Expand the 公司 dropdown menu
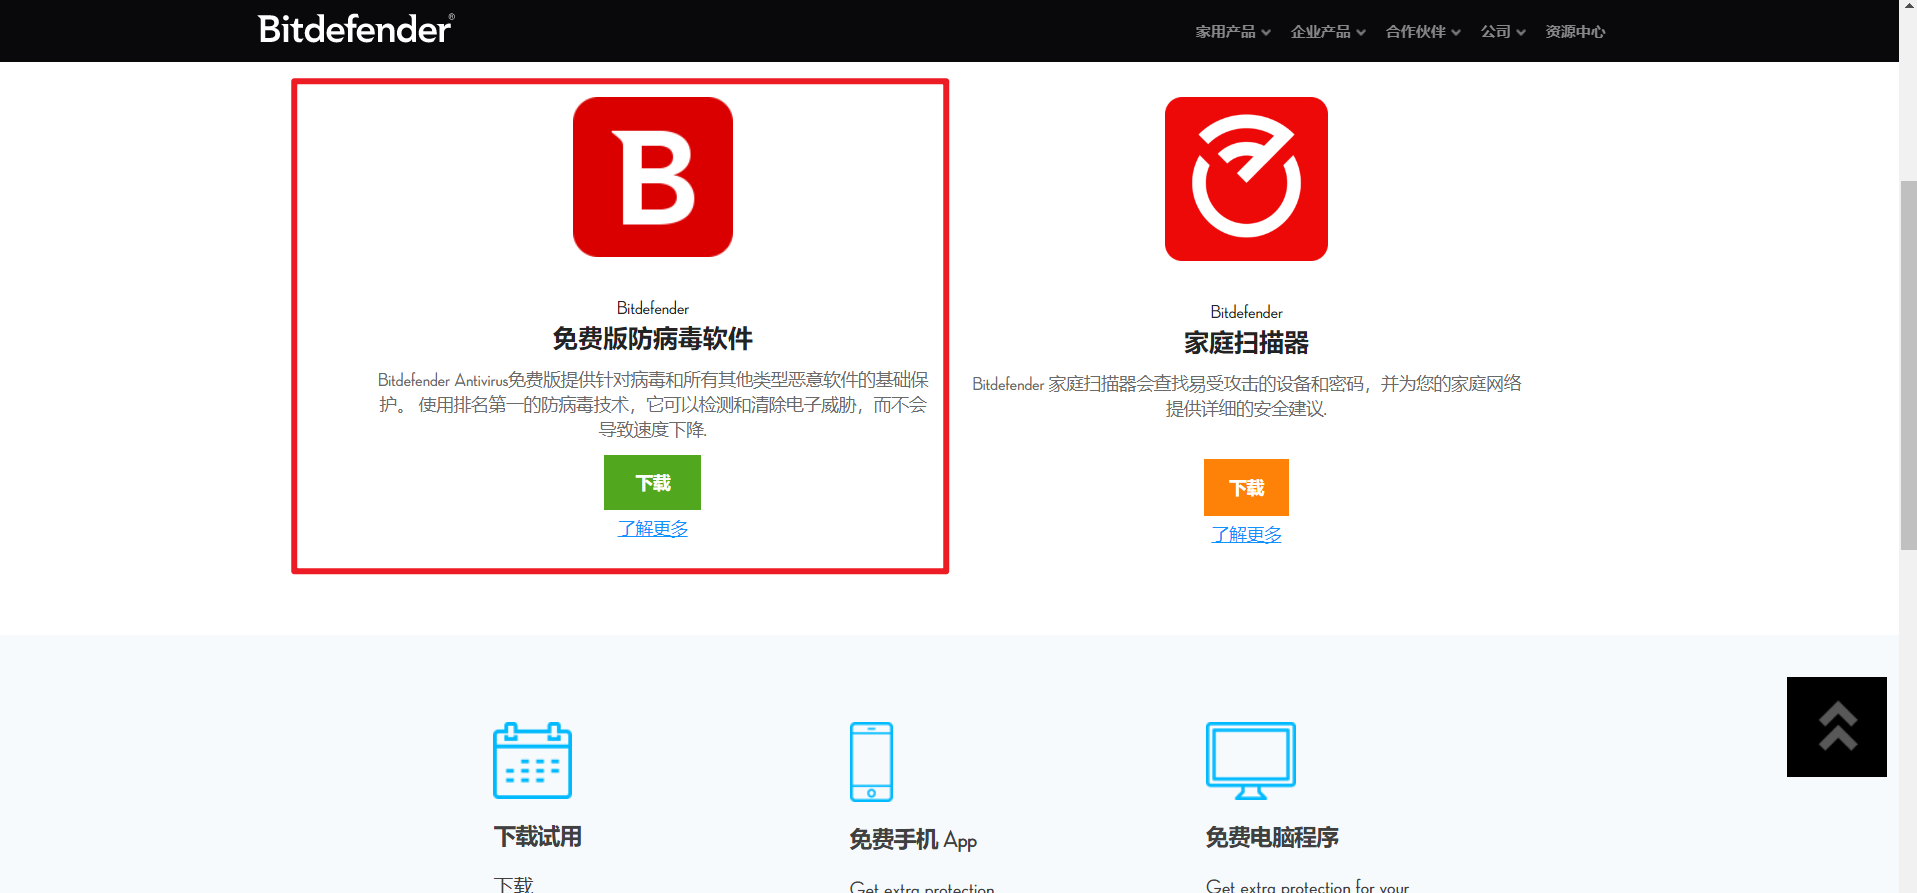 click(x=1503, y=32)
